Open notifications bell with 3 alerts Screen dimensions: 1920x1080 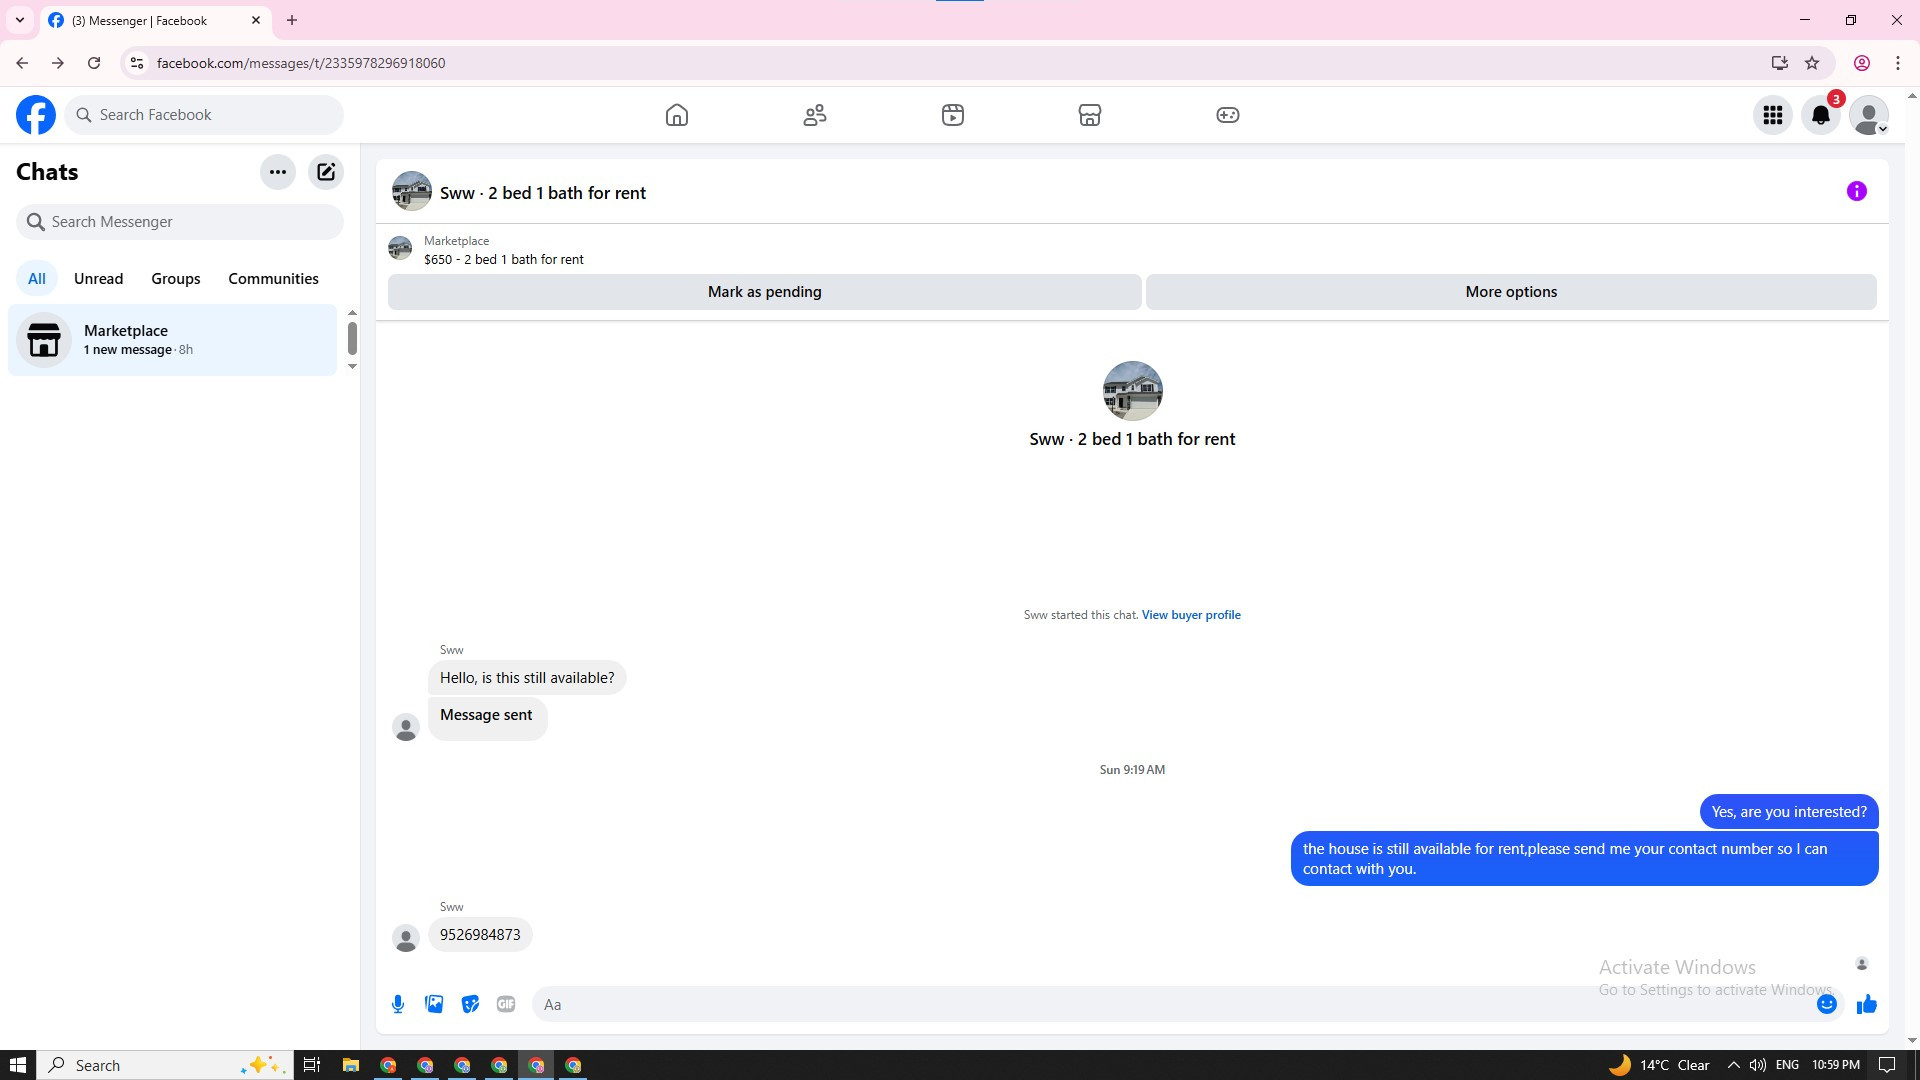[x=1821, y=115]
